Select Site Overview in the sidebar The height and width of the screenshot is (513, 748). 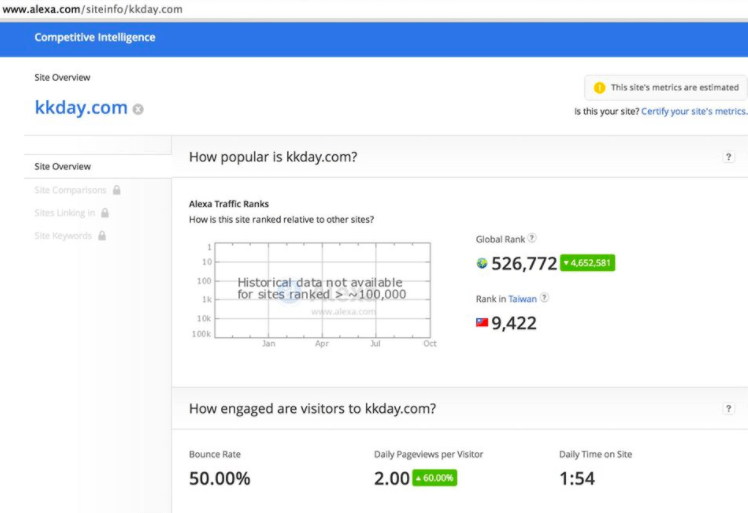point(98,167)
